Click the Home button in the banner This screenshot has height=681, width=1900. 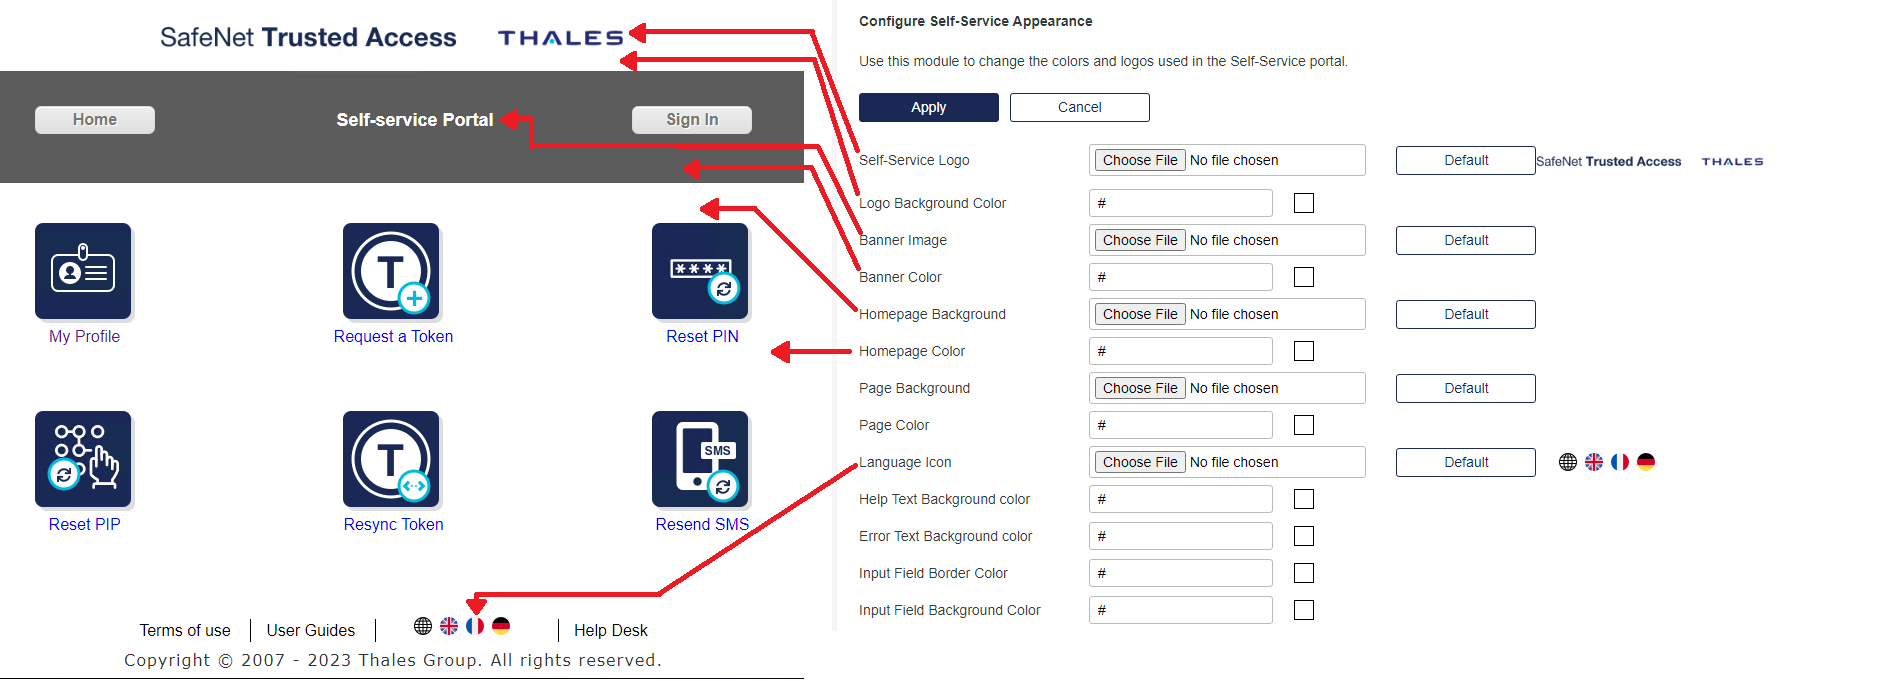95,120
